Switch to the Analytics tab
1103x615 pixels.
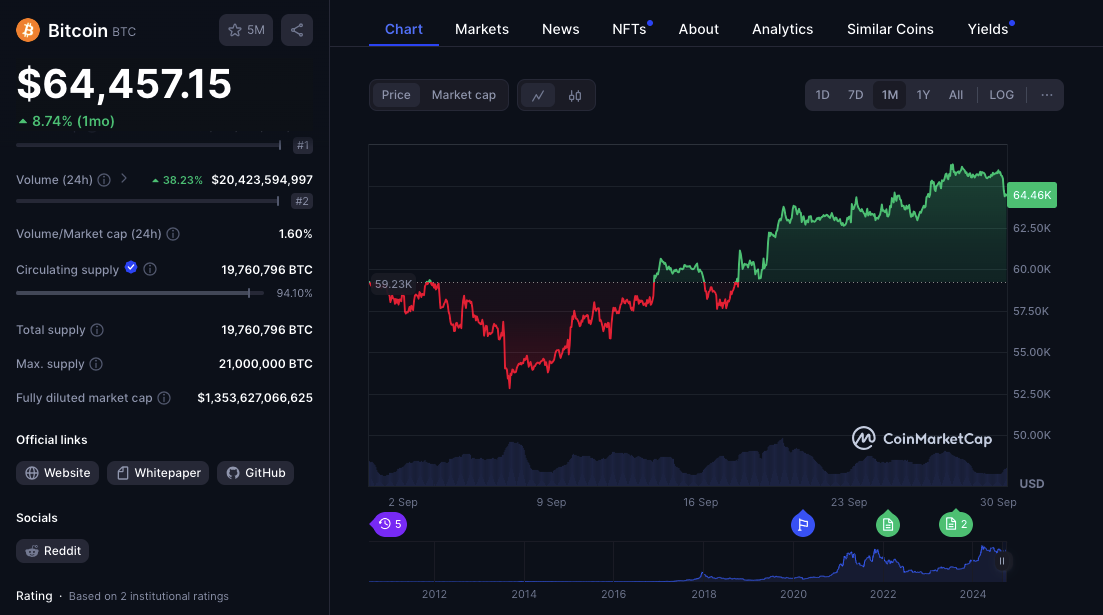tap(782, 29)
